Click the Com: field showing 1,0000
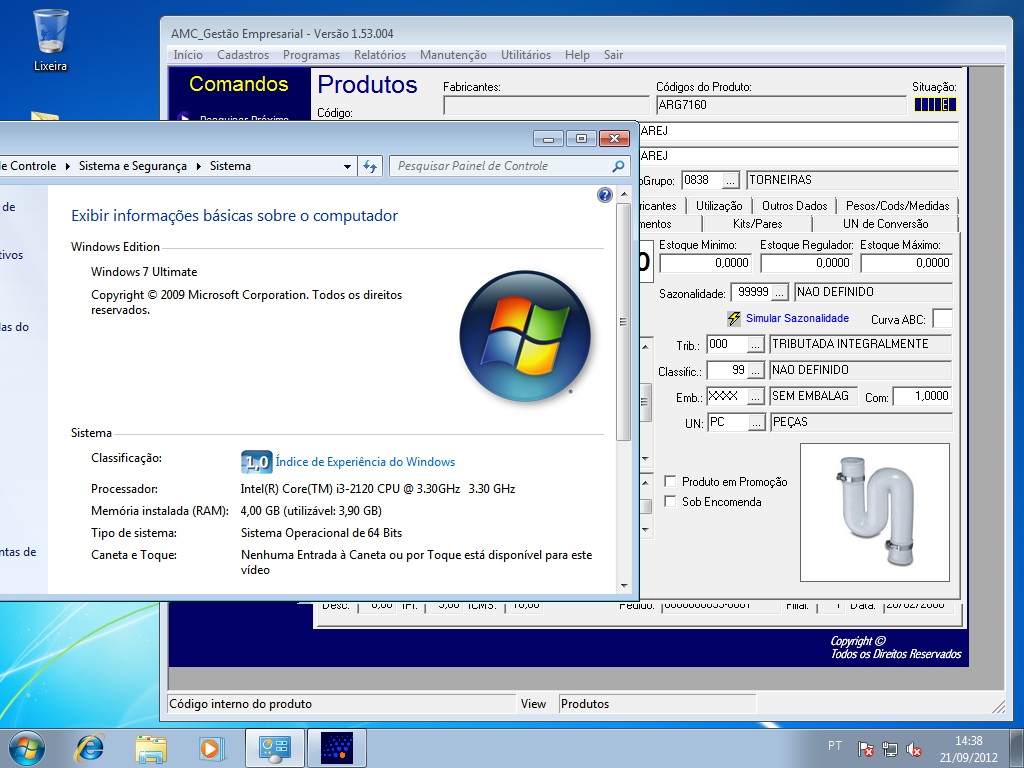Screen dimensions: 1024x768 (922, 396)
